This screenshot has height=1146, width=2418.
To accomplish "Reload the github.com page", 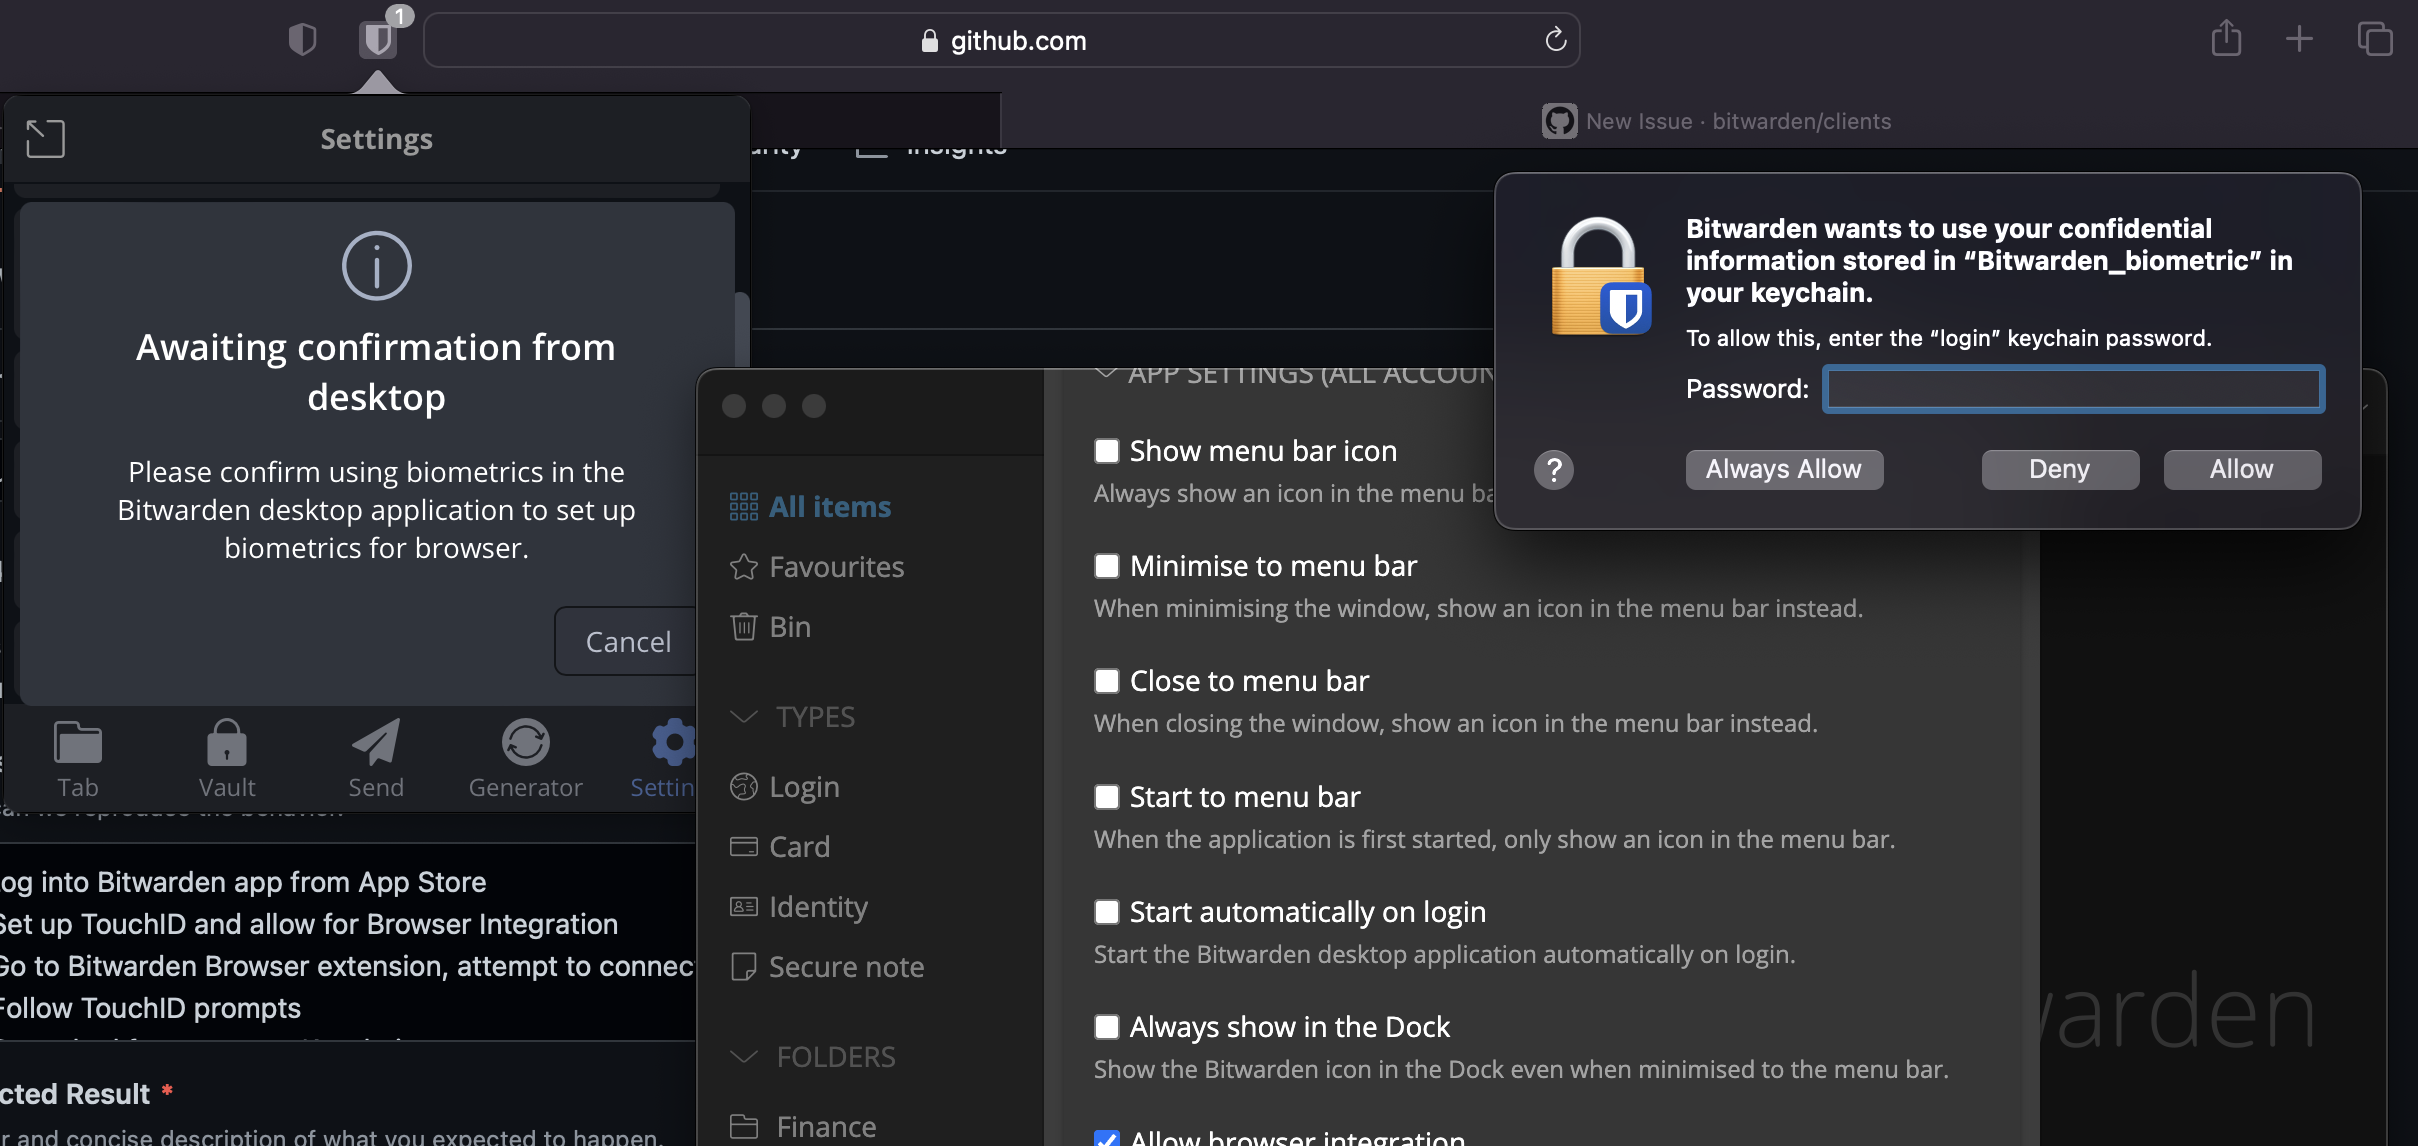I will tap(1555, 40).
